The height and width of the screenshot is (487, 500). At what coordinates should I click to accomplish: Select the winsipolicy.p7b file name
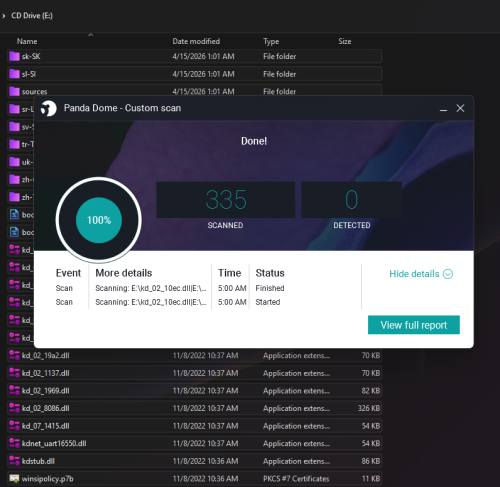pos(48,479)
